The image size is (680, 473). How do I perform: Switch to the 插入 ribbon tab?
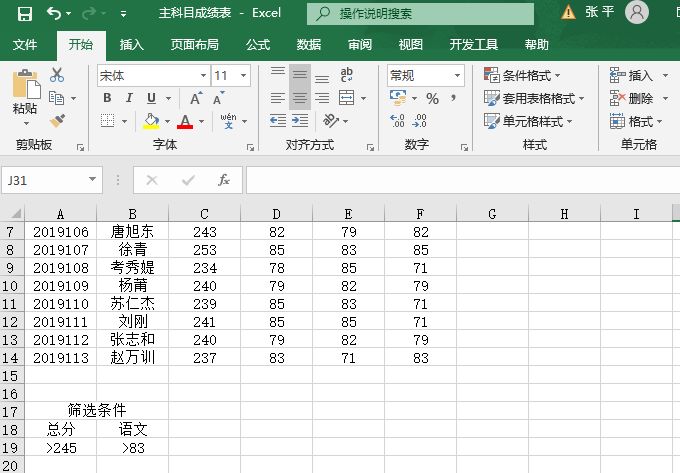132,45
